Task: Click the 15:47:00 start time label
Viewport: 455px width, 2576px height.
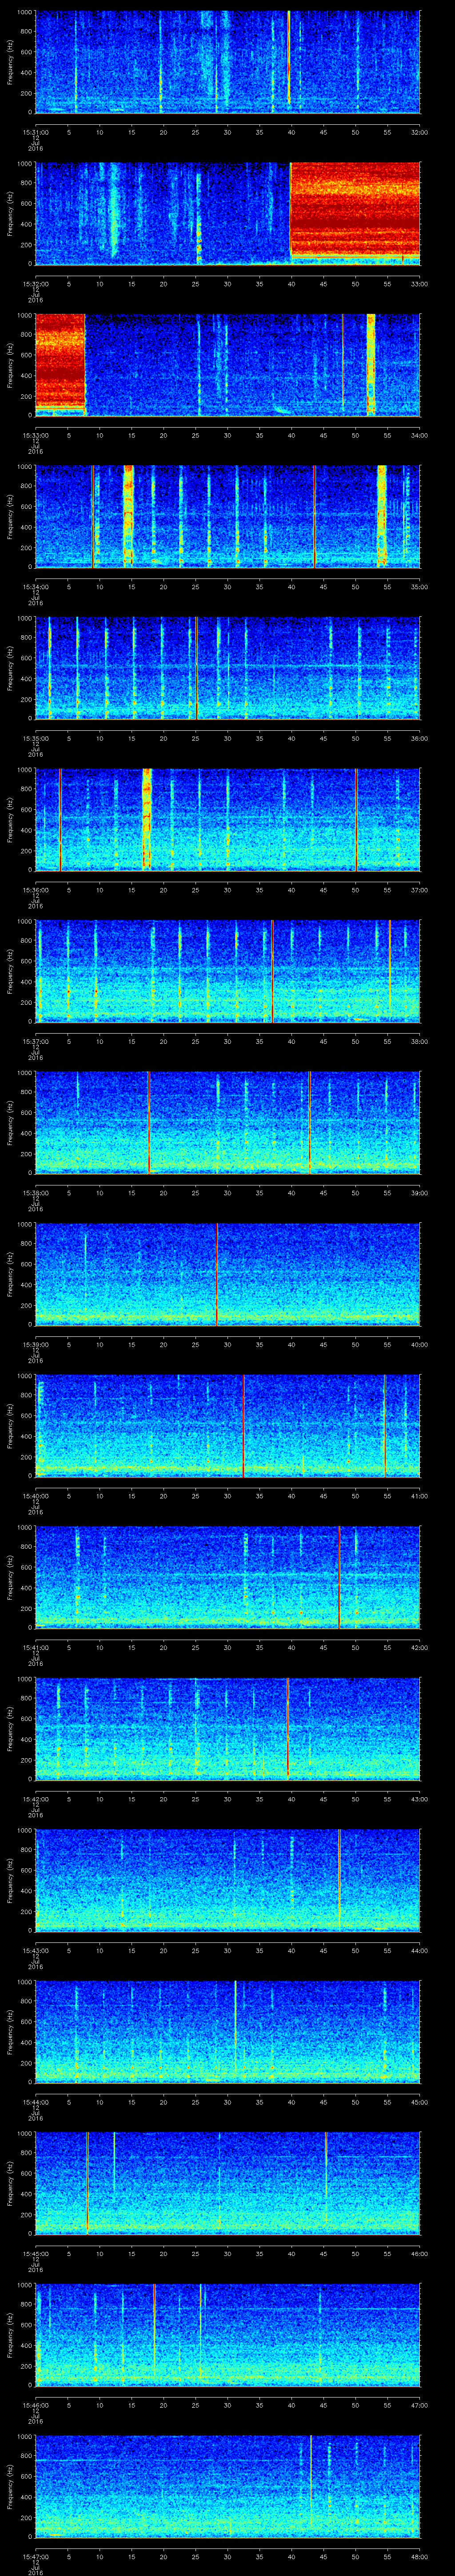Action: pyautogui.click(x=36, y=2556)
